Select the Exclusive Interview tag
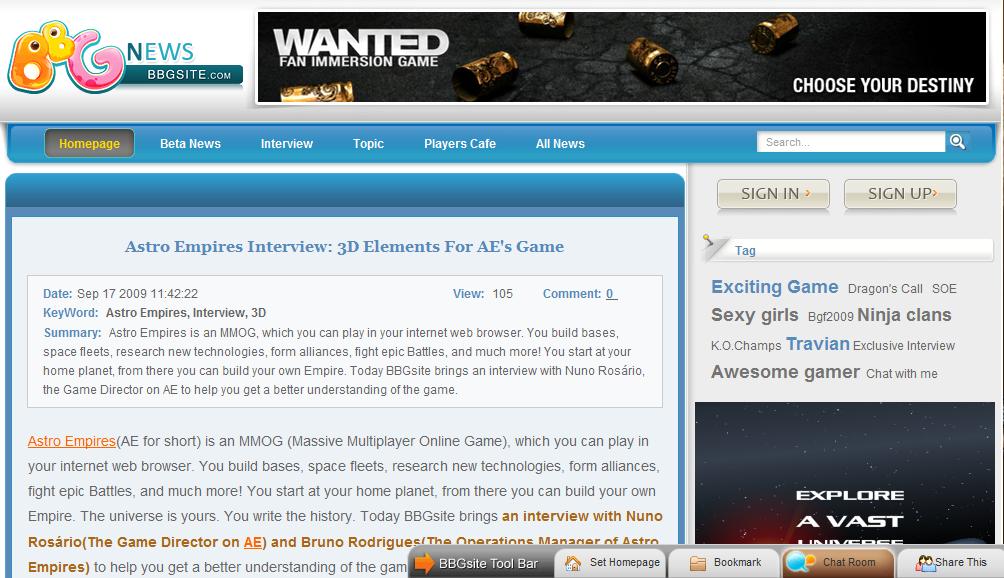Image resolution: width=1004 pixels, height=578 pixels. click(x=903, y=346)
